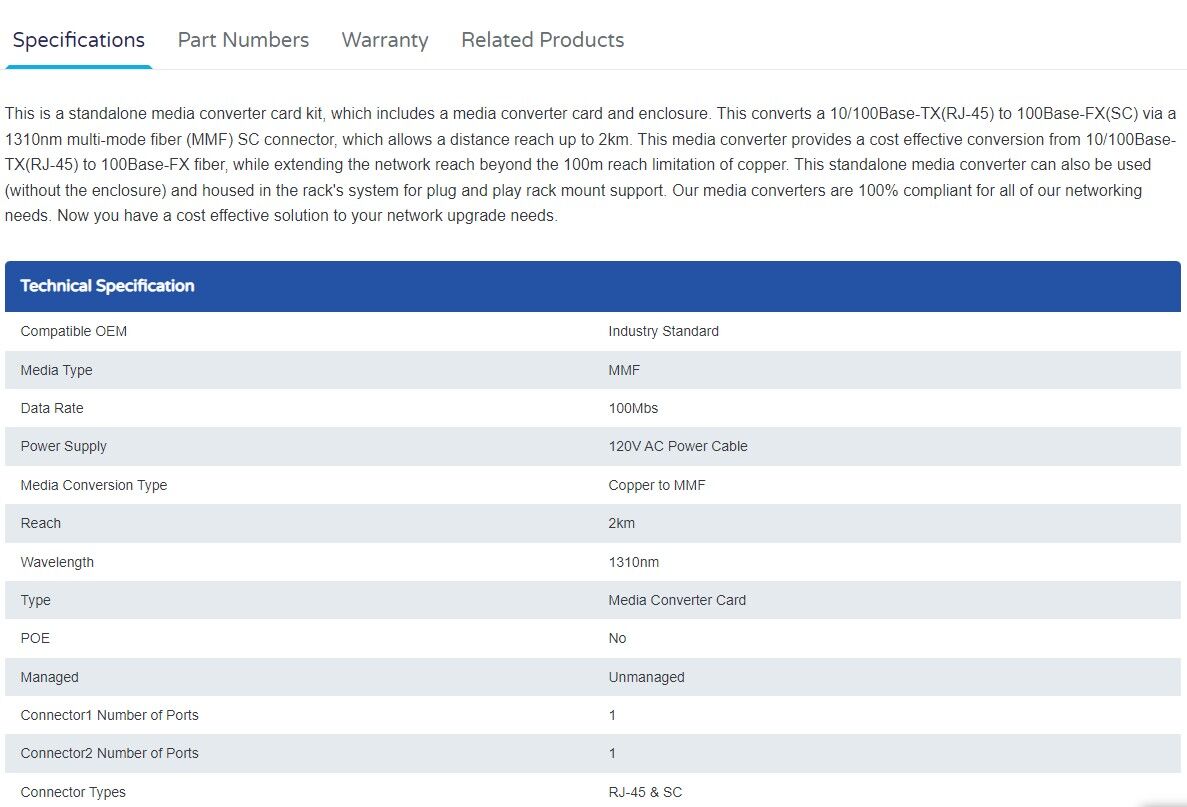Click the 'Connector Types' label
Screen dimensions: 1187x807
tap(73, 793)
